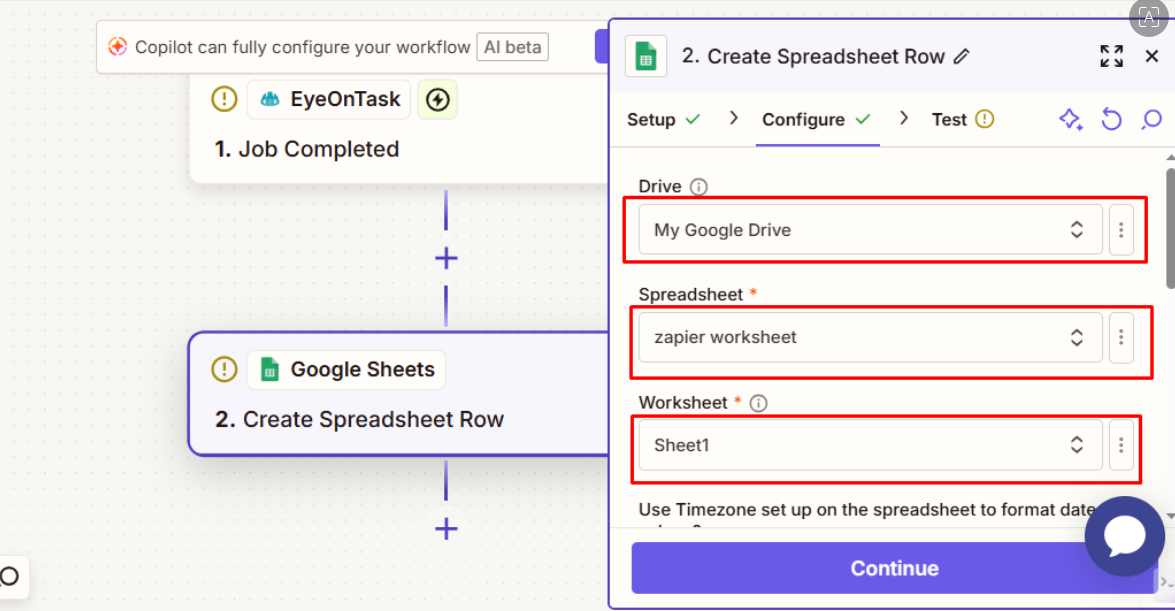Viewport: 1175px width, 611px height.
Task: Open three-dot options for Spreadsheet field
Action: [1121, 338]
